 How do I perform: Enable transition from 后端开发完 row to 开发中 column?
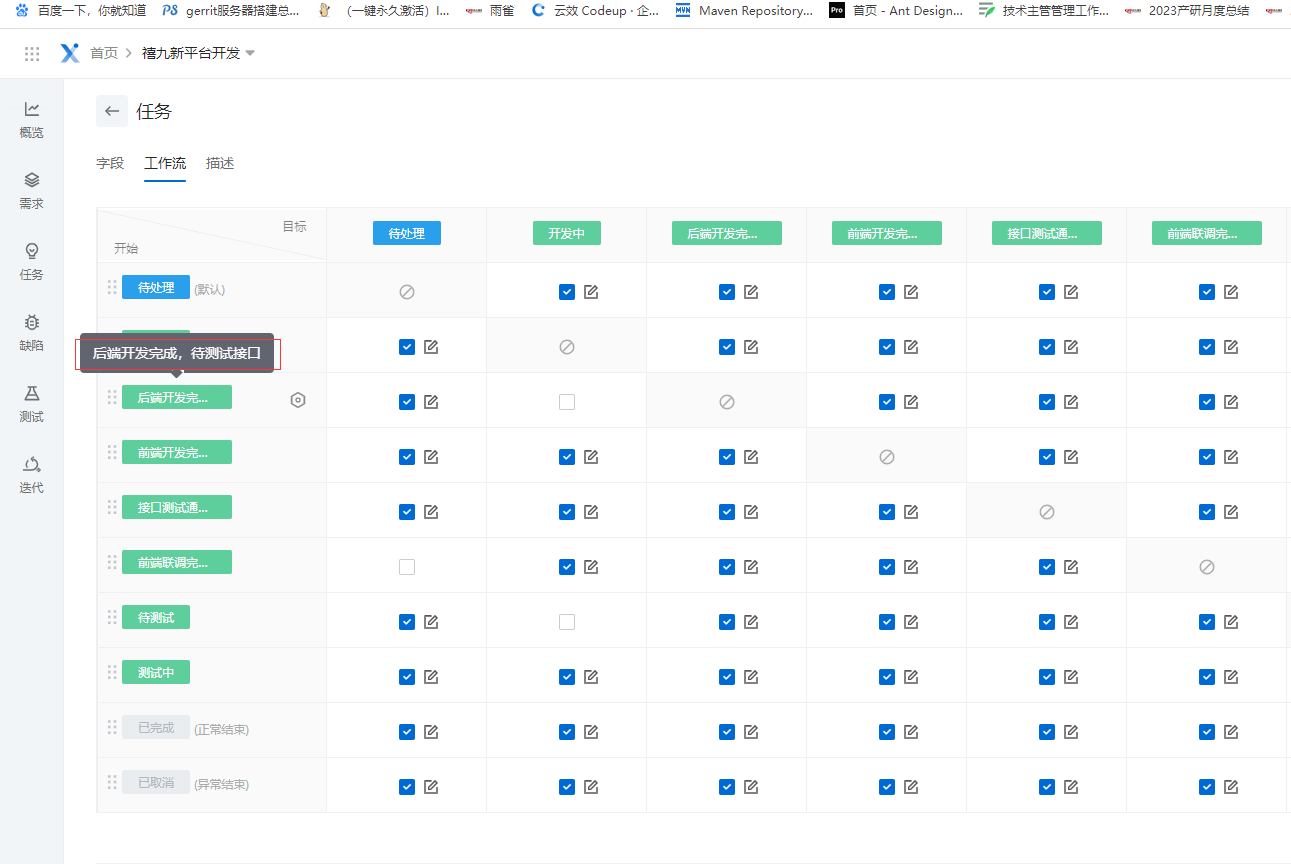point(567,402)
